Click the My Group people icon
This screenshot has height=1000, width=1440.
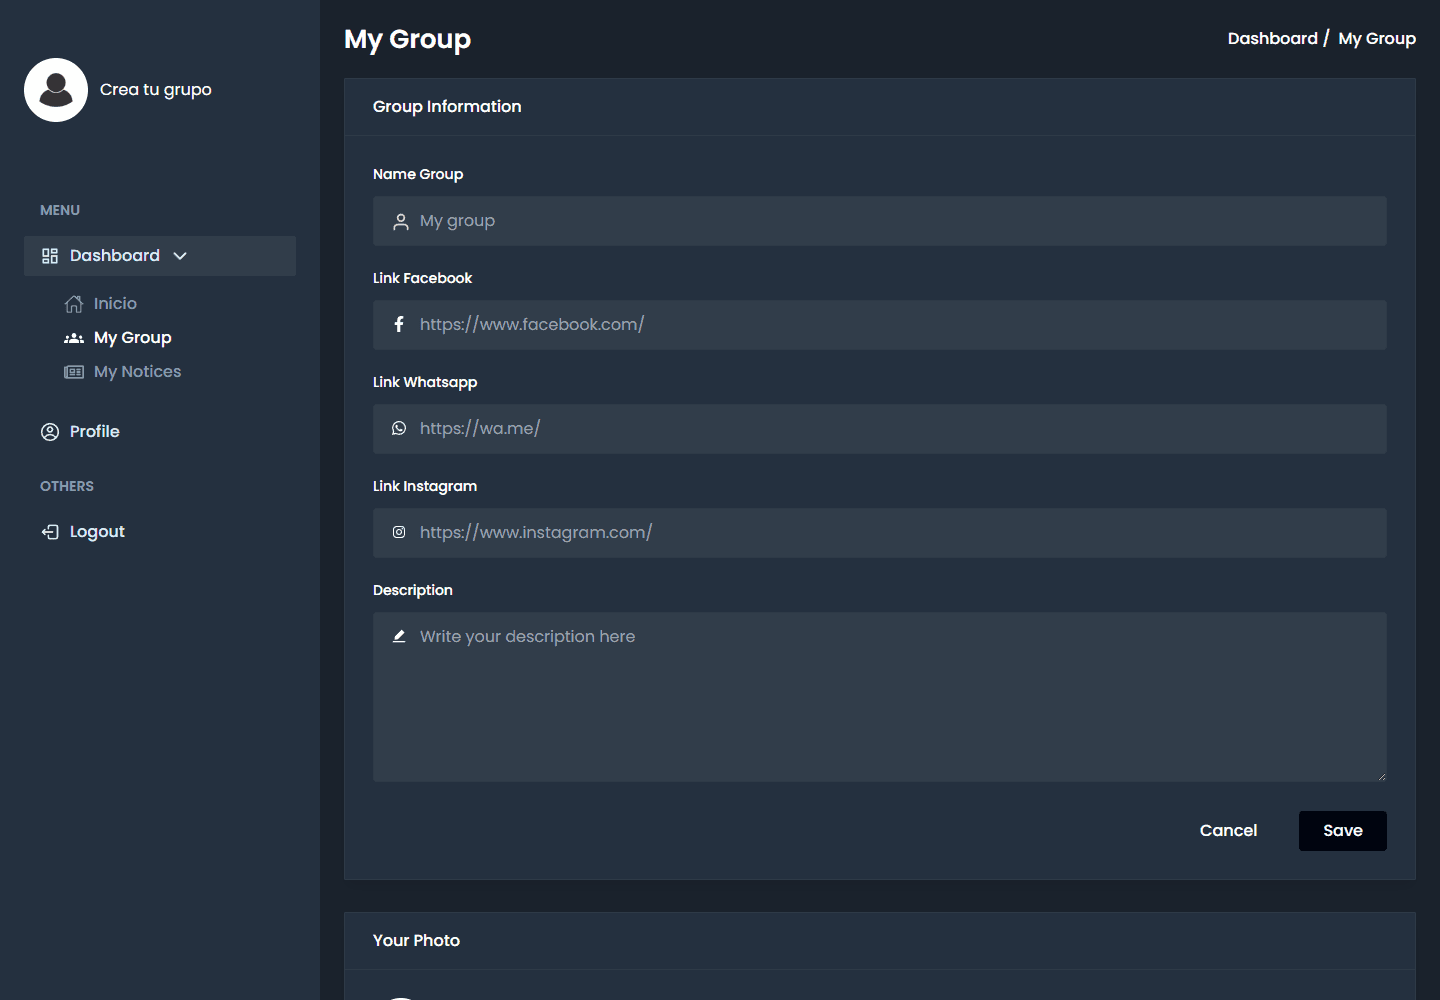(x=74, y=338)
